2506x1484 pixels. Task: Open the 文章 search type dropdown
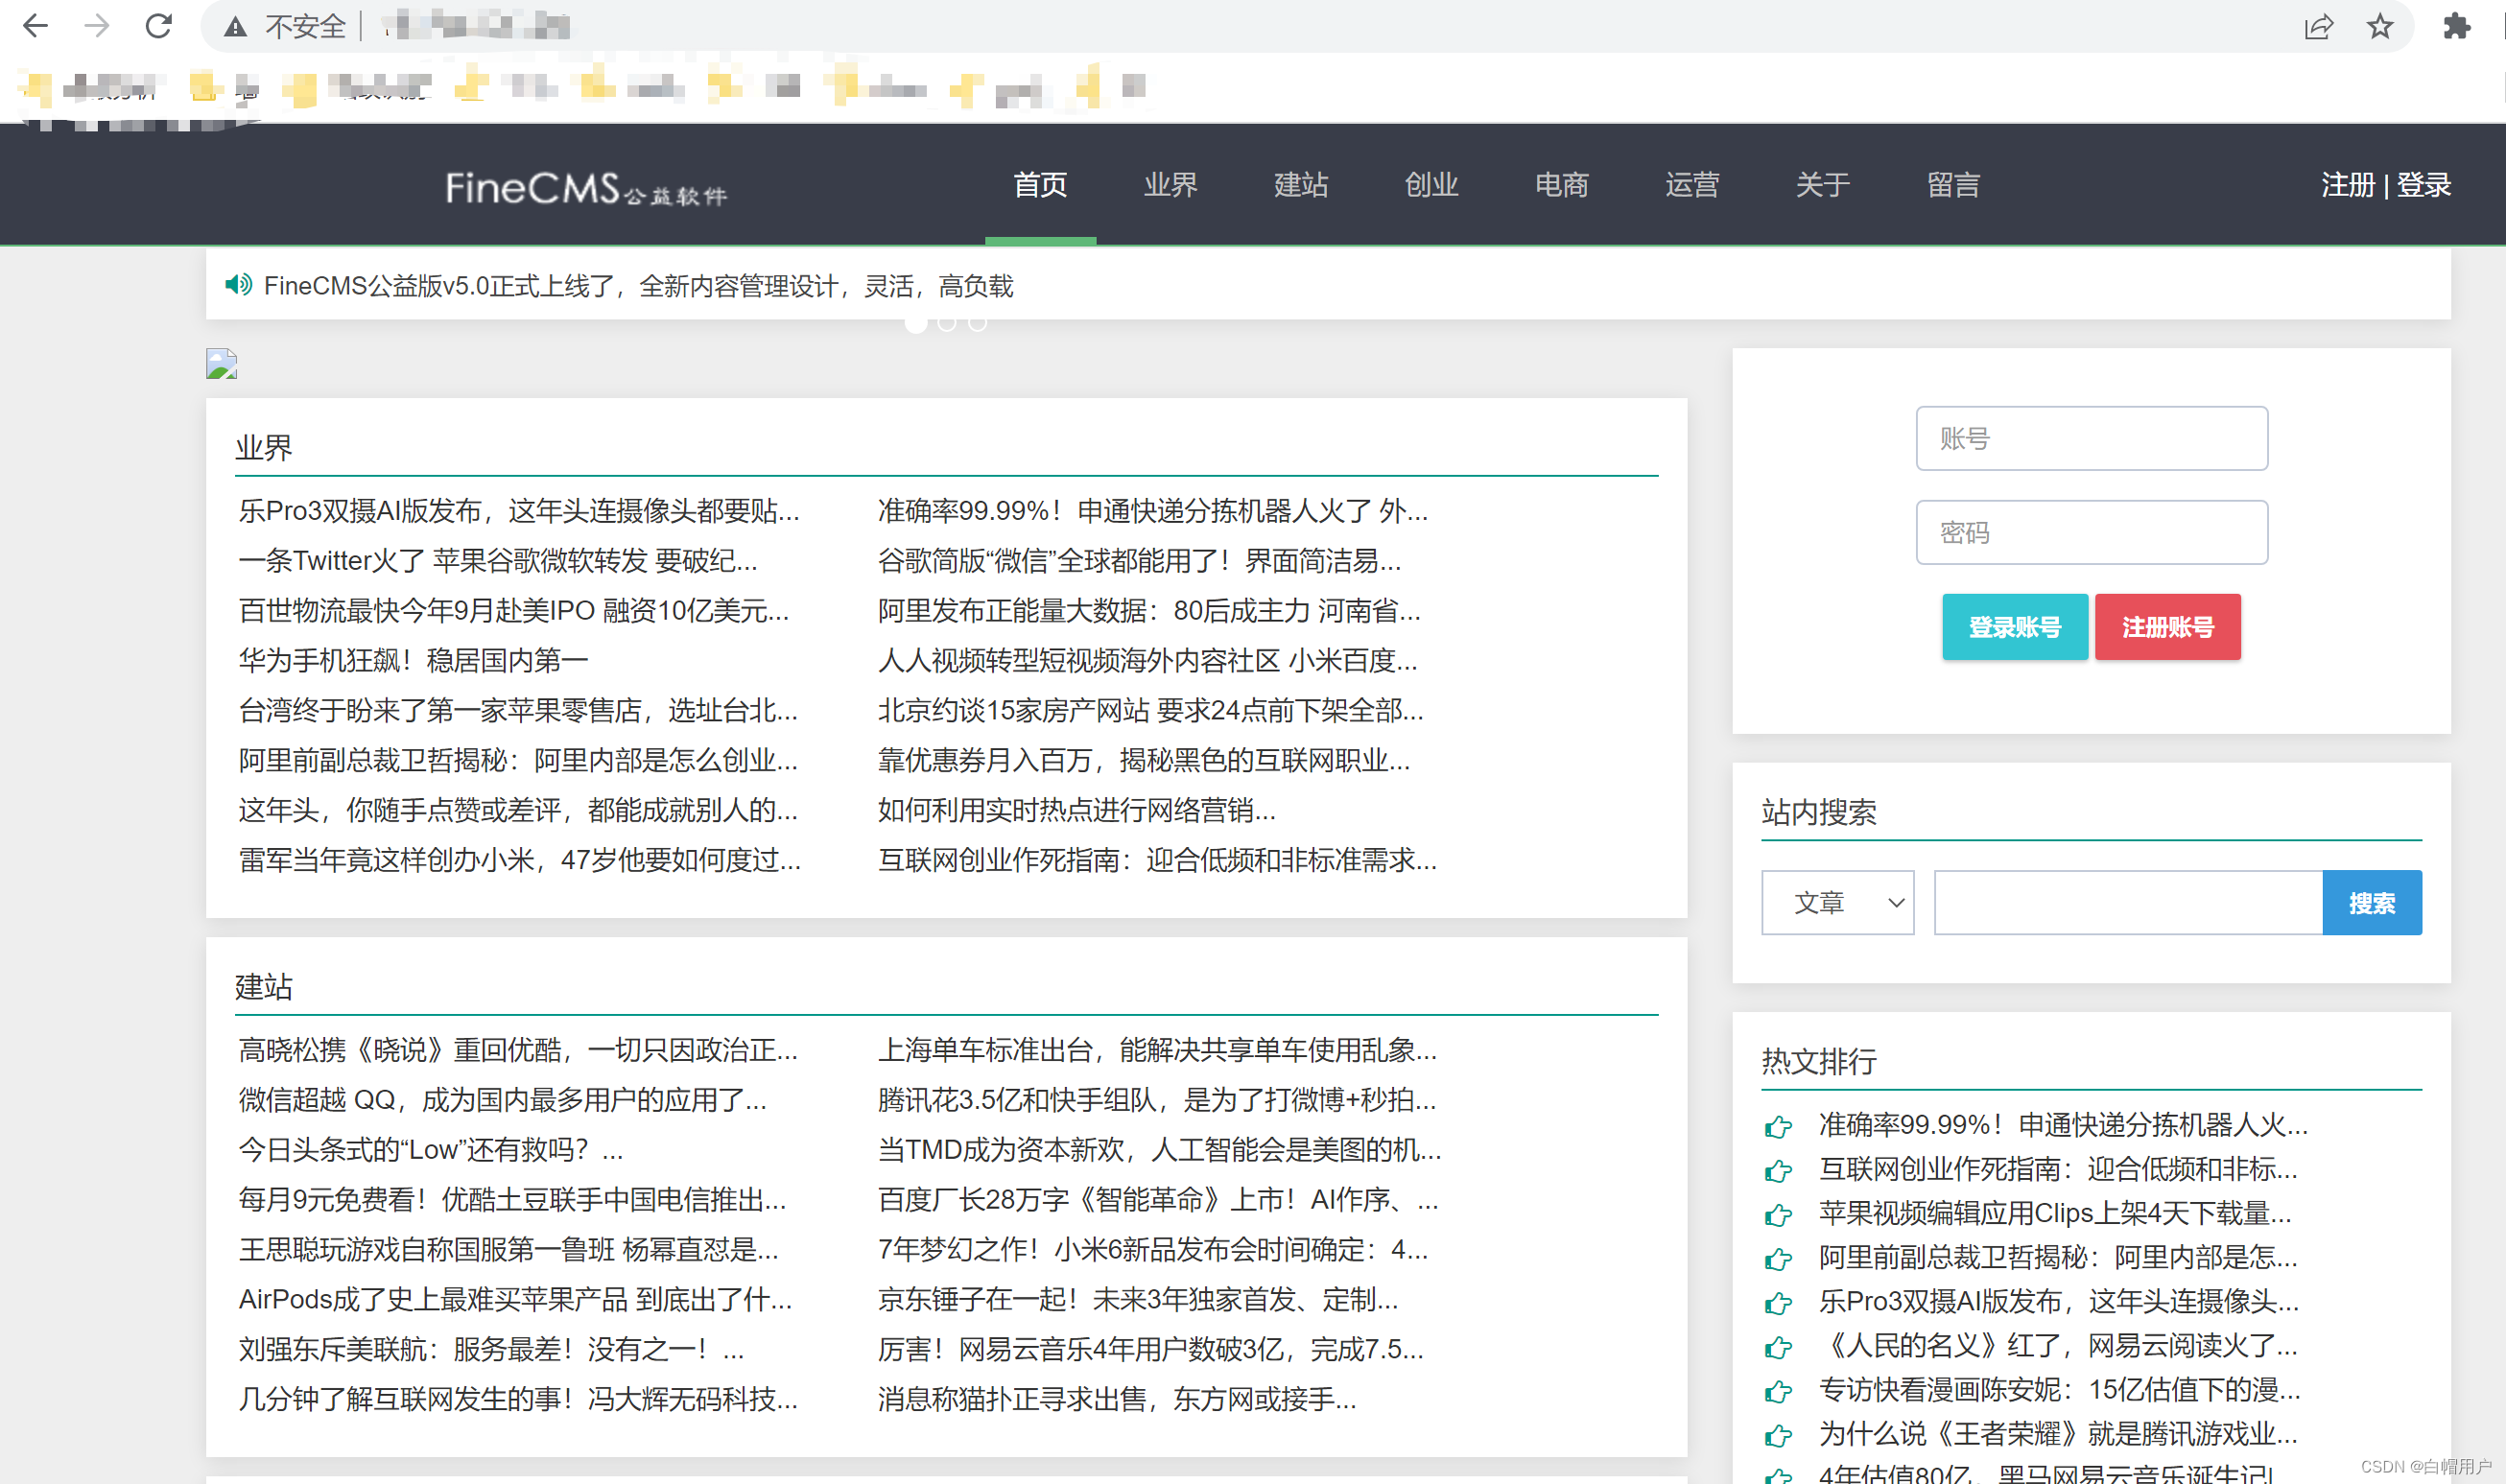pos(1837,903)
